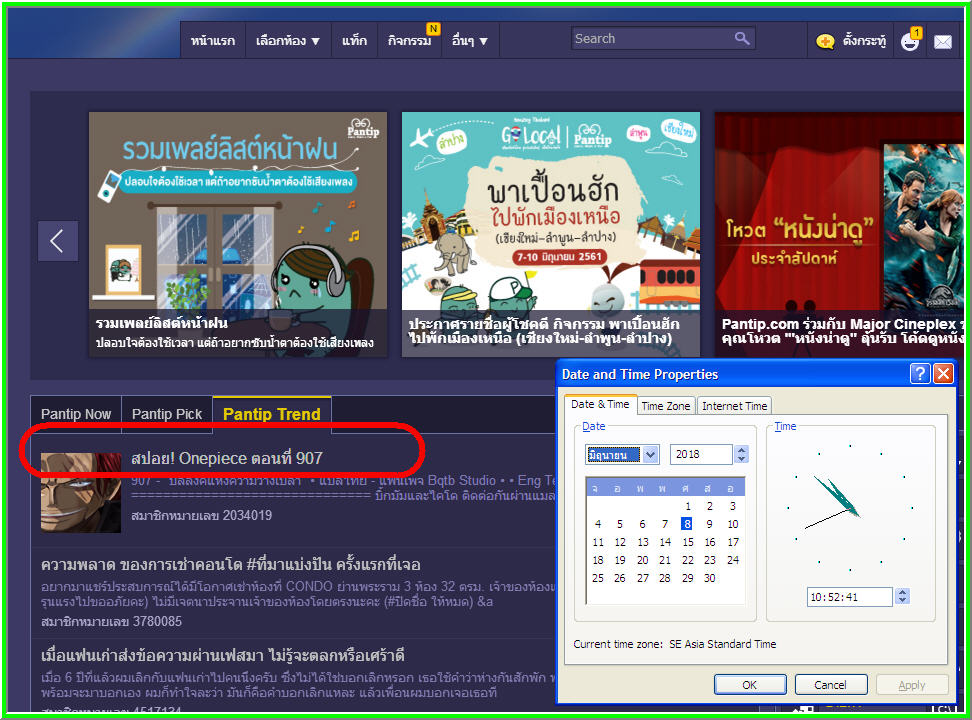Select day 1 in the calendar
This screenshot has width=972, height=720.
pos(687,506)
